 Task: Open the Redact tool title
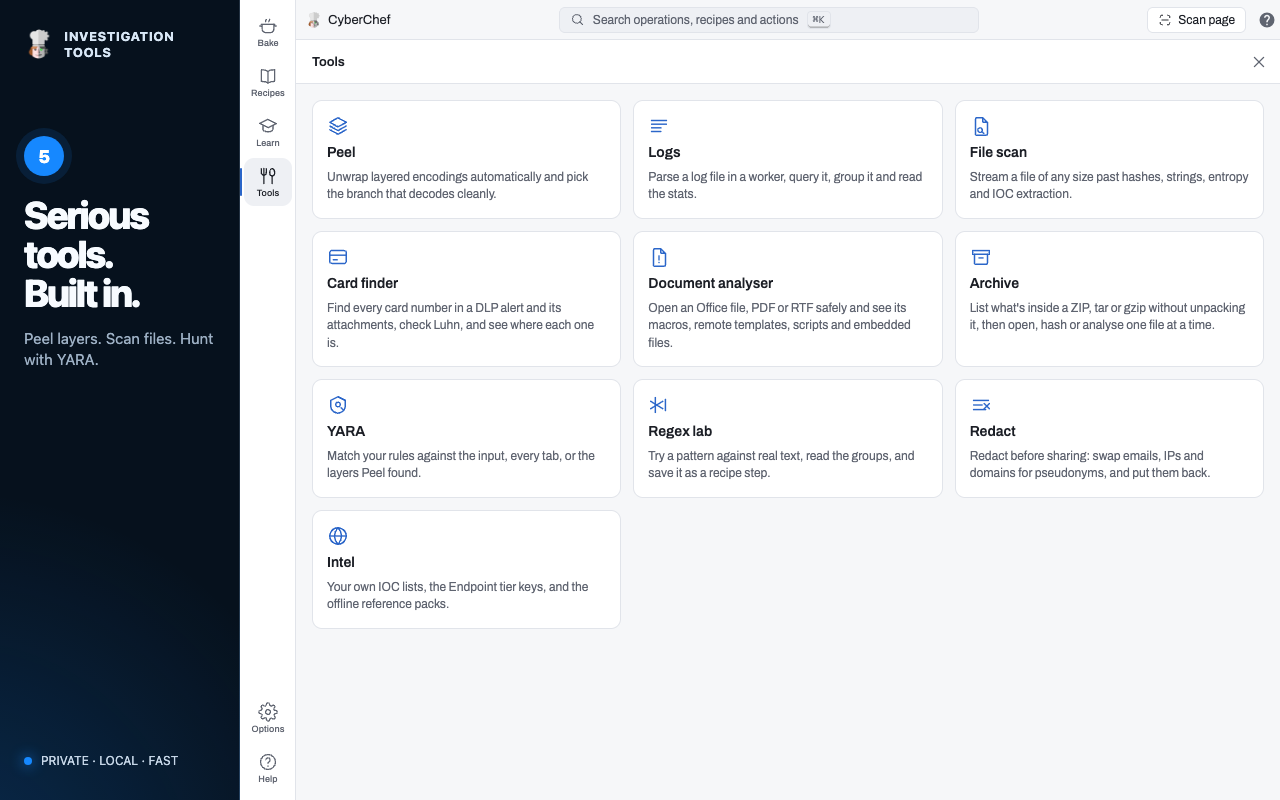(993, 431)
